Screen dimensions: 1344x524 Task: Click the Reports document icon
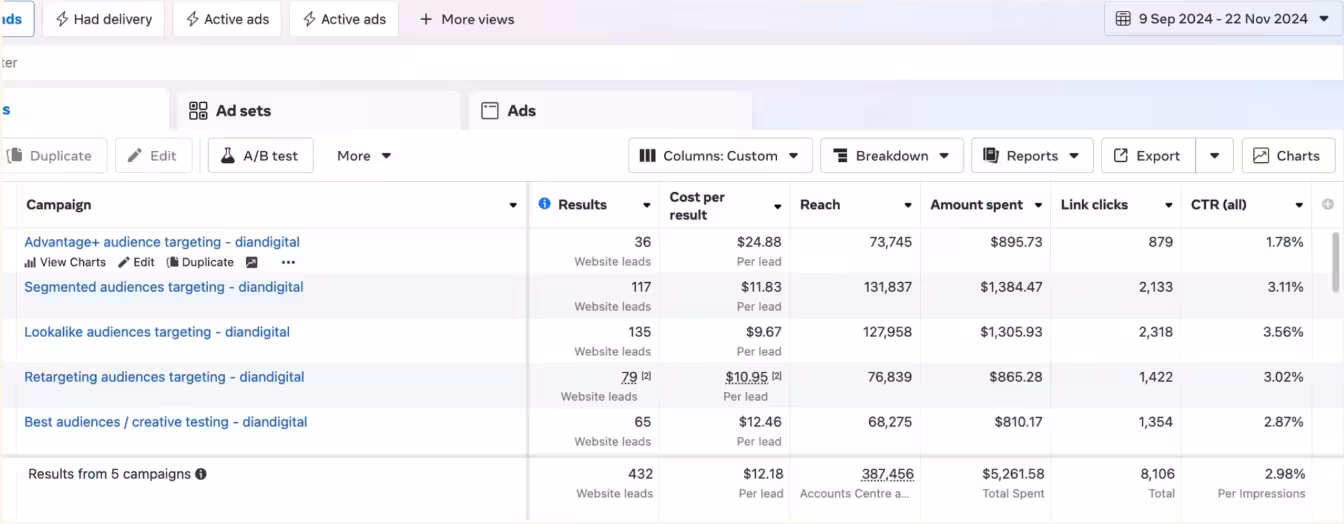point(991,156)
